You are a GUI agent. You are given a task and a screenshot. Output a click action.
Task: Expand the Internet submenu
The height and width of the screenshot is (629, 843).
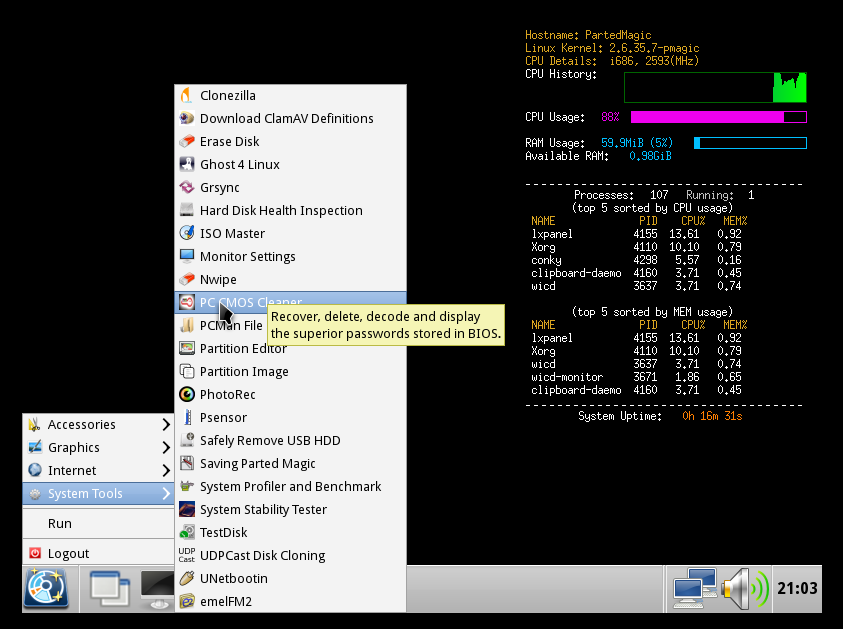coord(72,470)
